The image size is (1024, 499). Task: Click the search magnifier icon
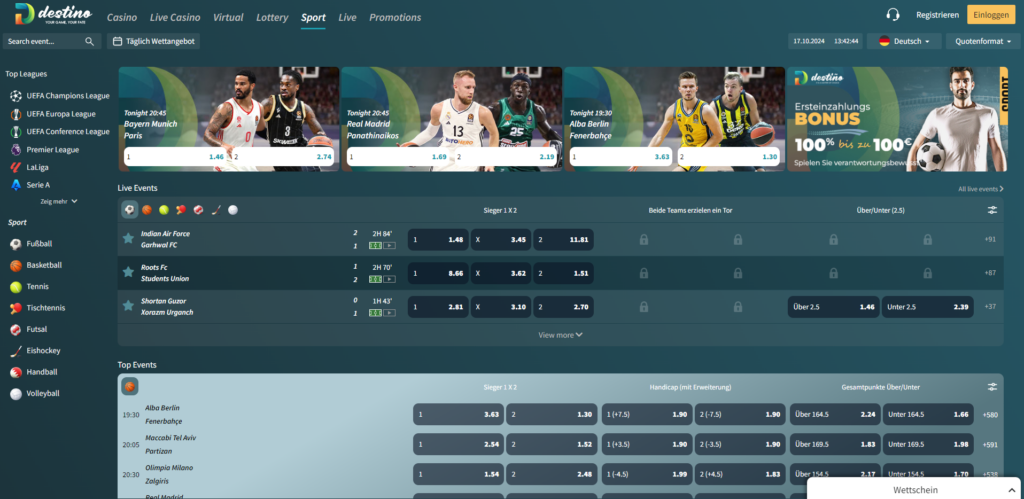90,42
